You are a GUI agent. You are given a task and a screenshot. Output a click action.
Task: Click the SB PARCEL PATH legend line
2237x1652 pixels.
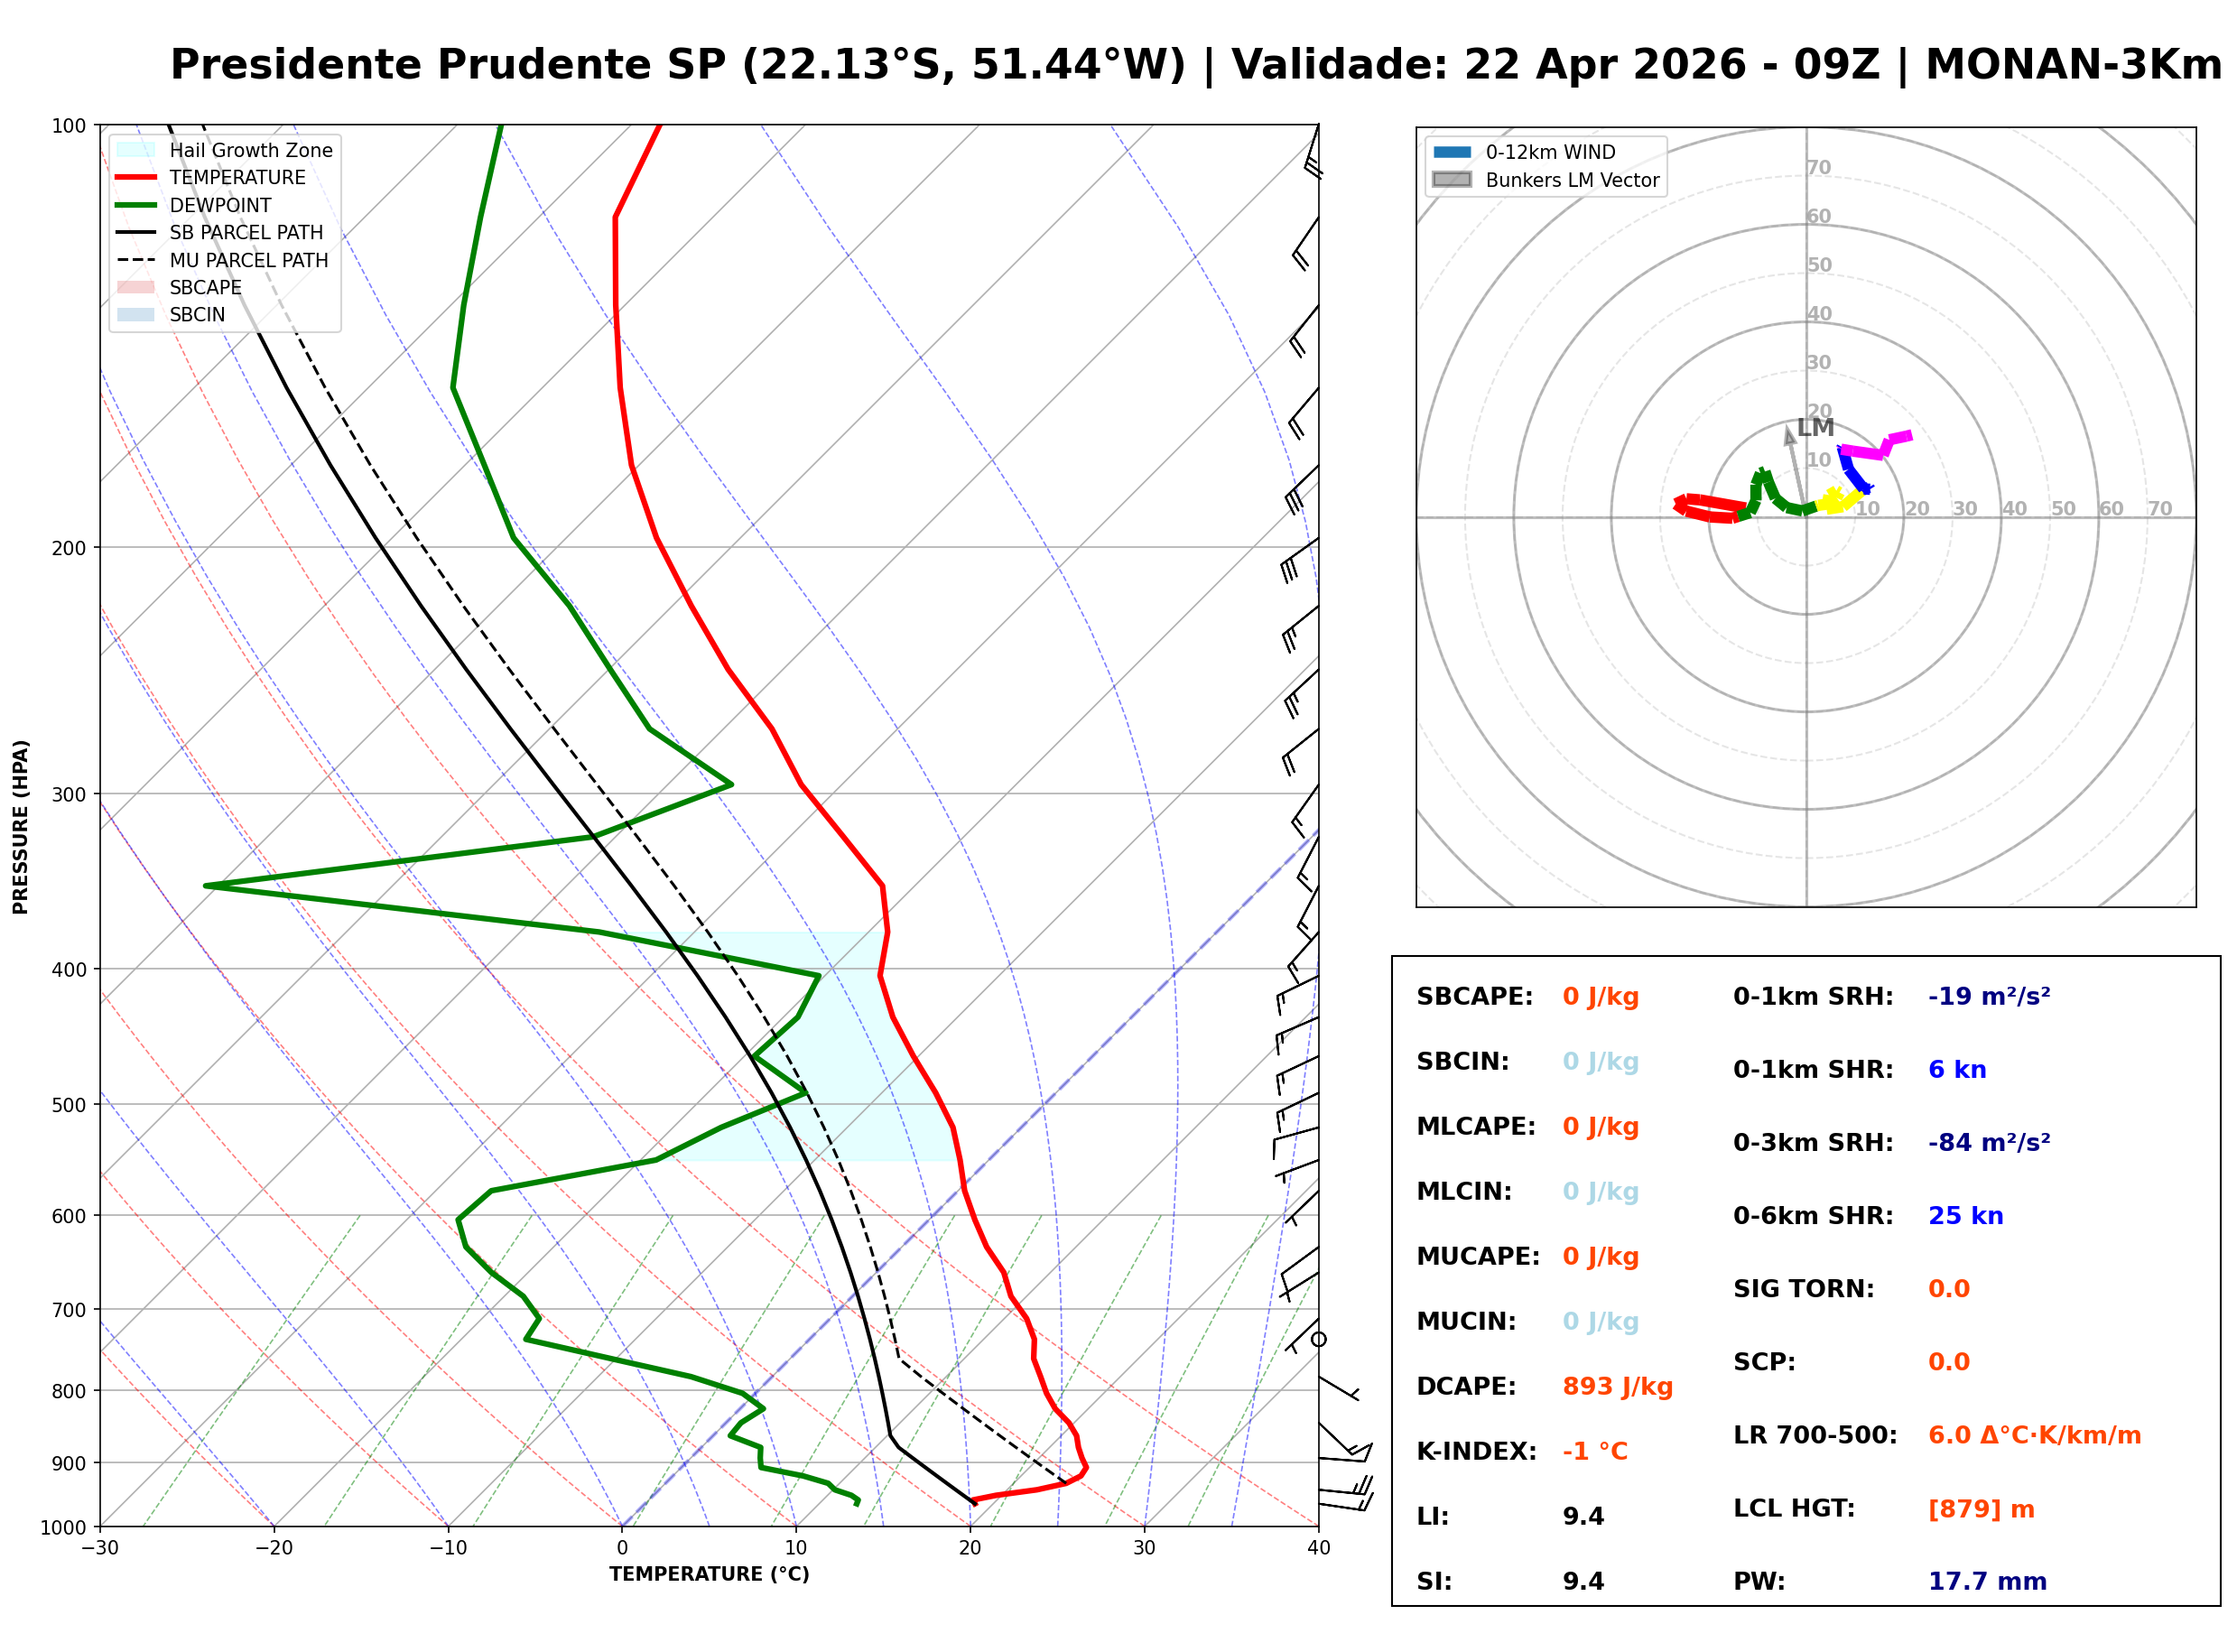(x=136, y=232)
